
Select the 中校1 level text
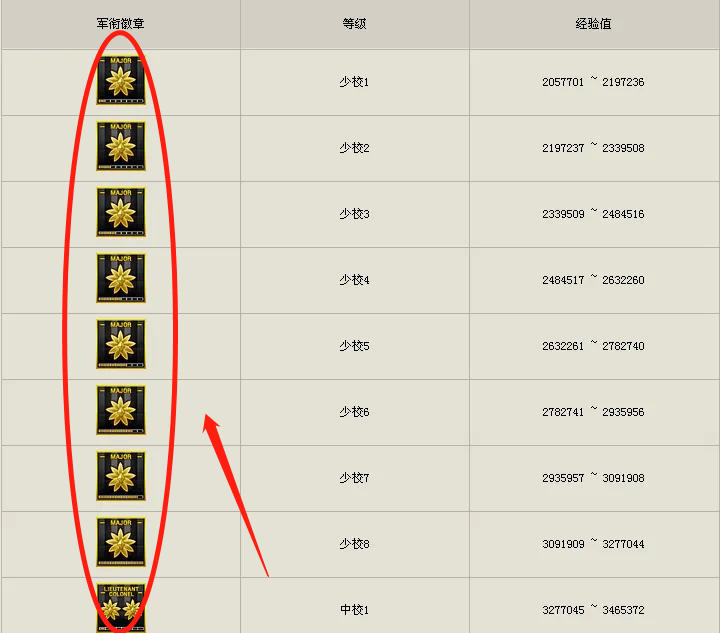[354, 610]
